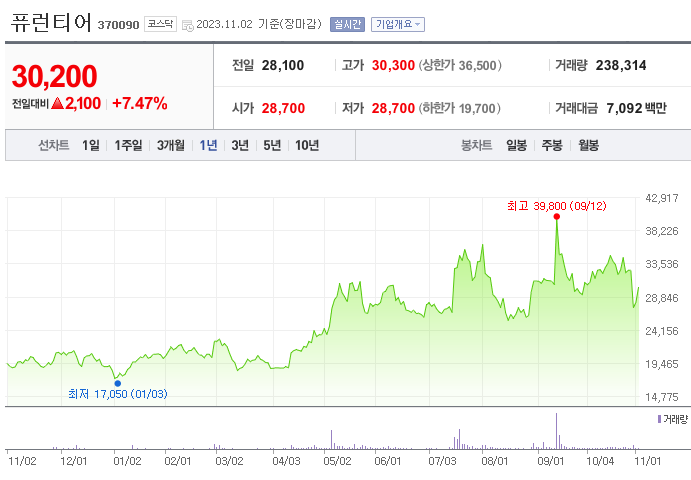Click the 최저 17,050 (01/03) label
691x480 pixels.
click(118, 394)
